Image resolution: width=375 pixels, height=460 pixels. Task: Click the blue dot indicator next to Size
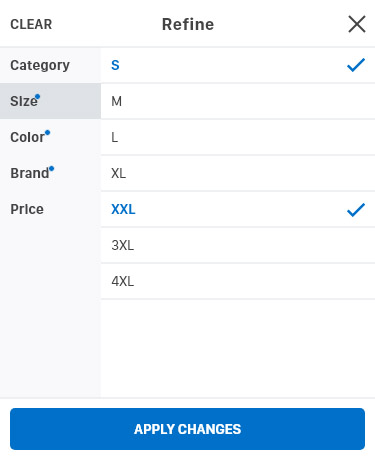click(38, 97)
